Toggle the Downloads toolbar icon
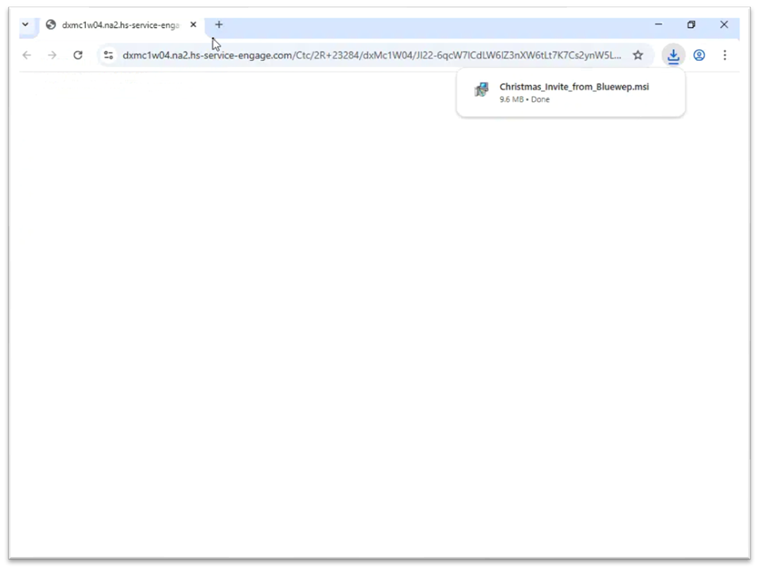The image size is (759, 571). pos(673,55)
